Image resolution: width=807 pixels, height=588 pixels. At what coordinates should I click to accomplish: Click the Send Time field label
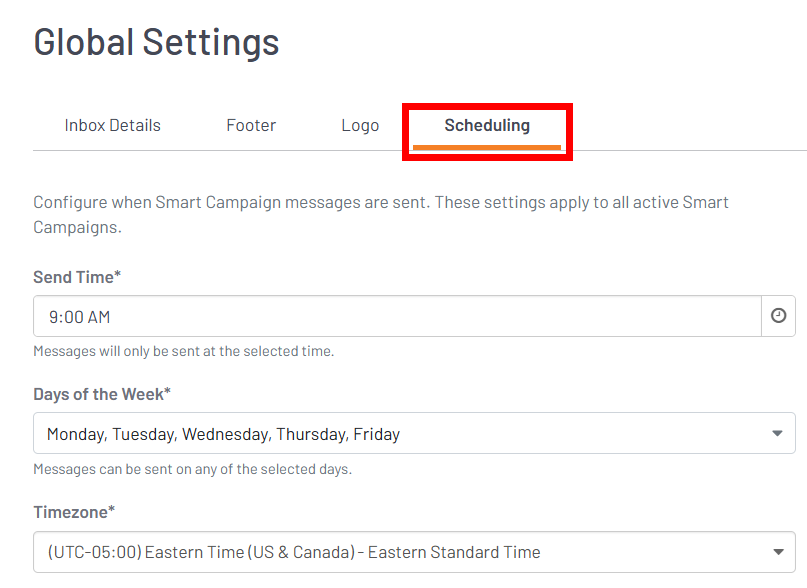coord(77,276)
